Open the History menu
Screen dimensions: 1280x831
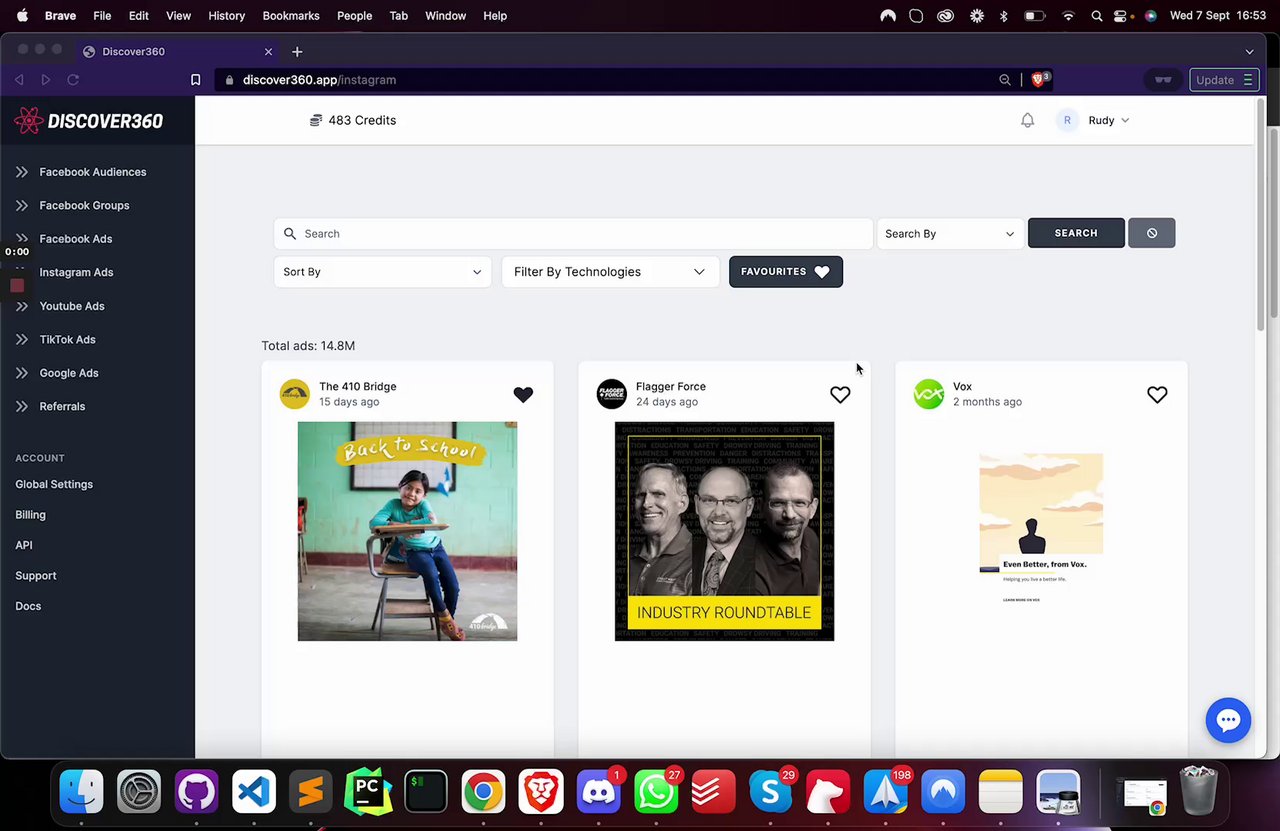click(226, 16)
